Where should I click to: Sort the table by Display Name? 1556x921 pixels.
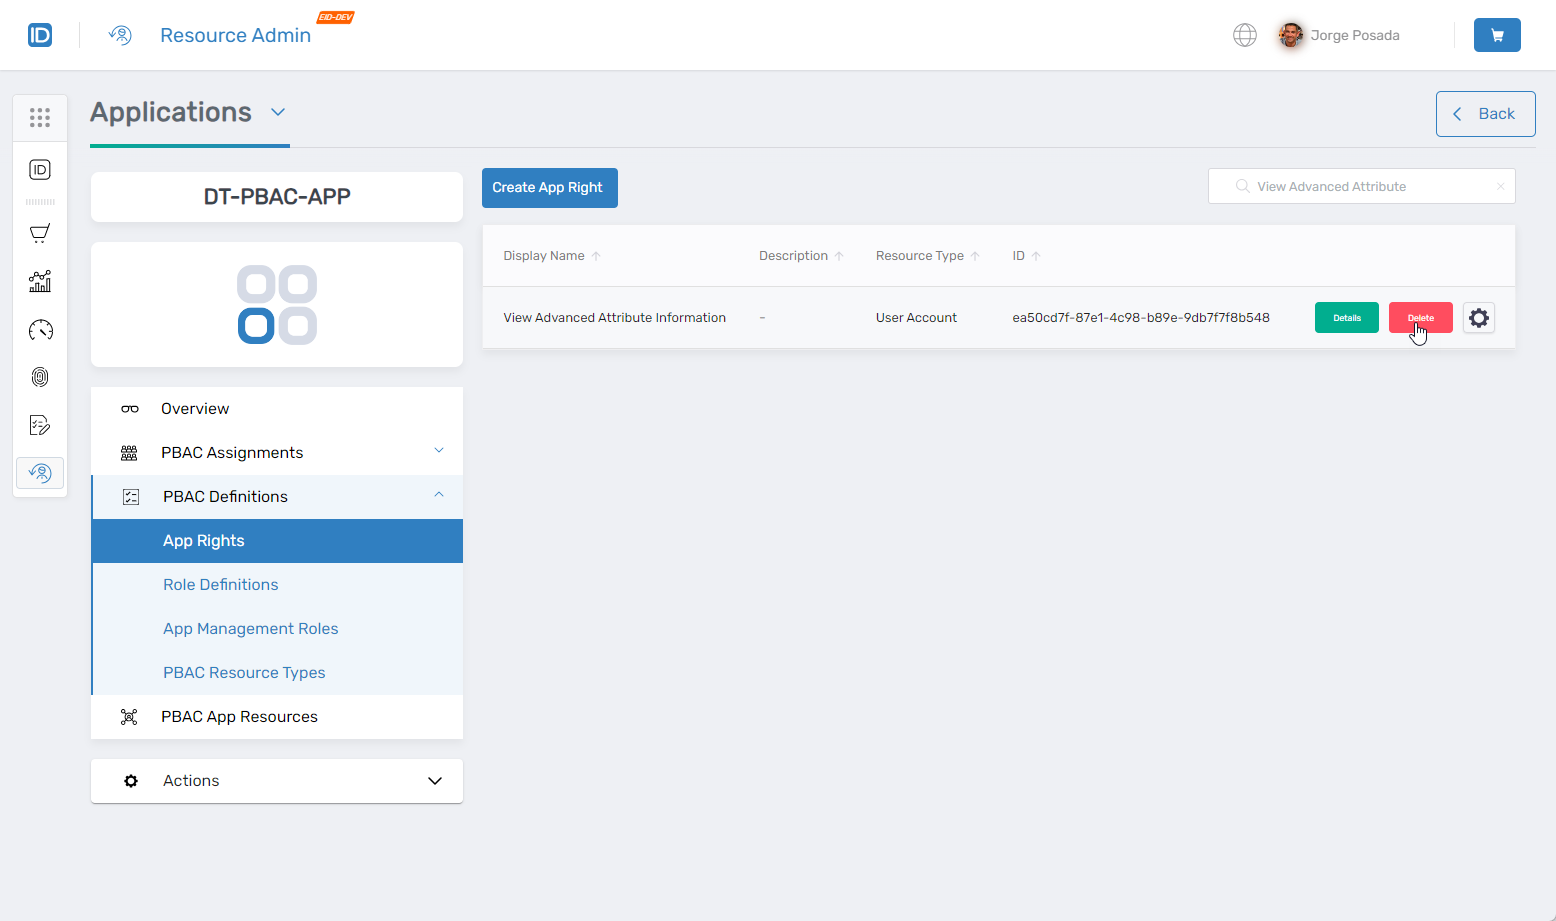click(544, 256)
